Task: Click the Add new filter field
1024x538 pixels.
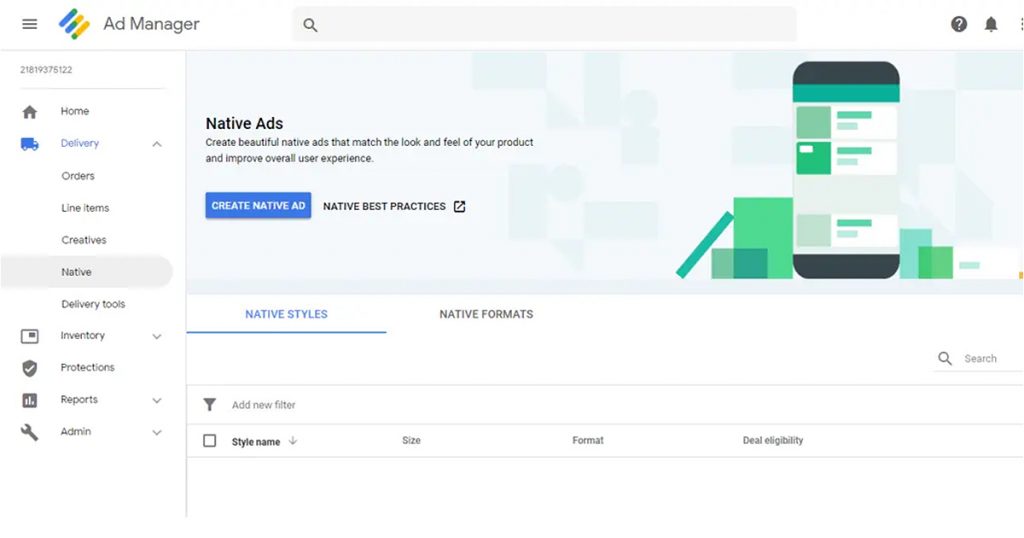Action: (263, 405)
